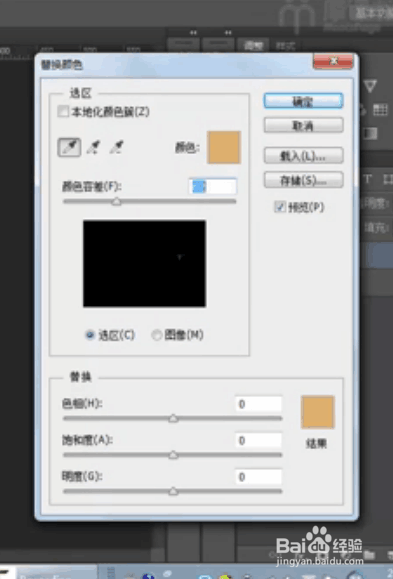Click the 色相(H) hue slider handle
The image size is (393, 579).
(x=173, y=418)
